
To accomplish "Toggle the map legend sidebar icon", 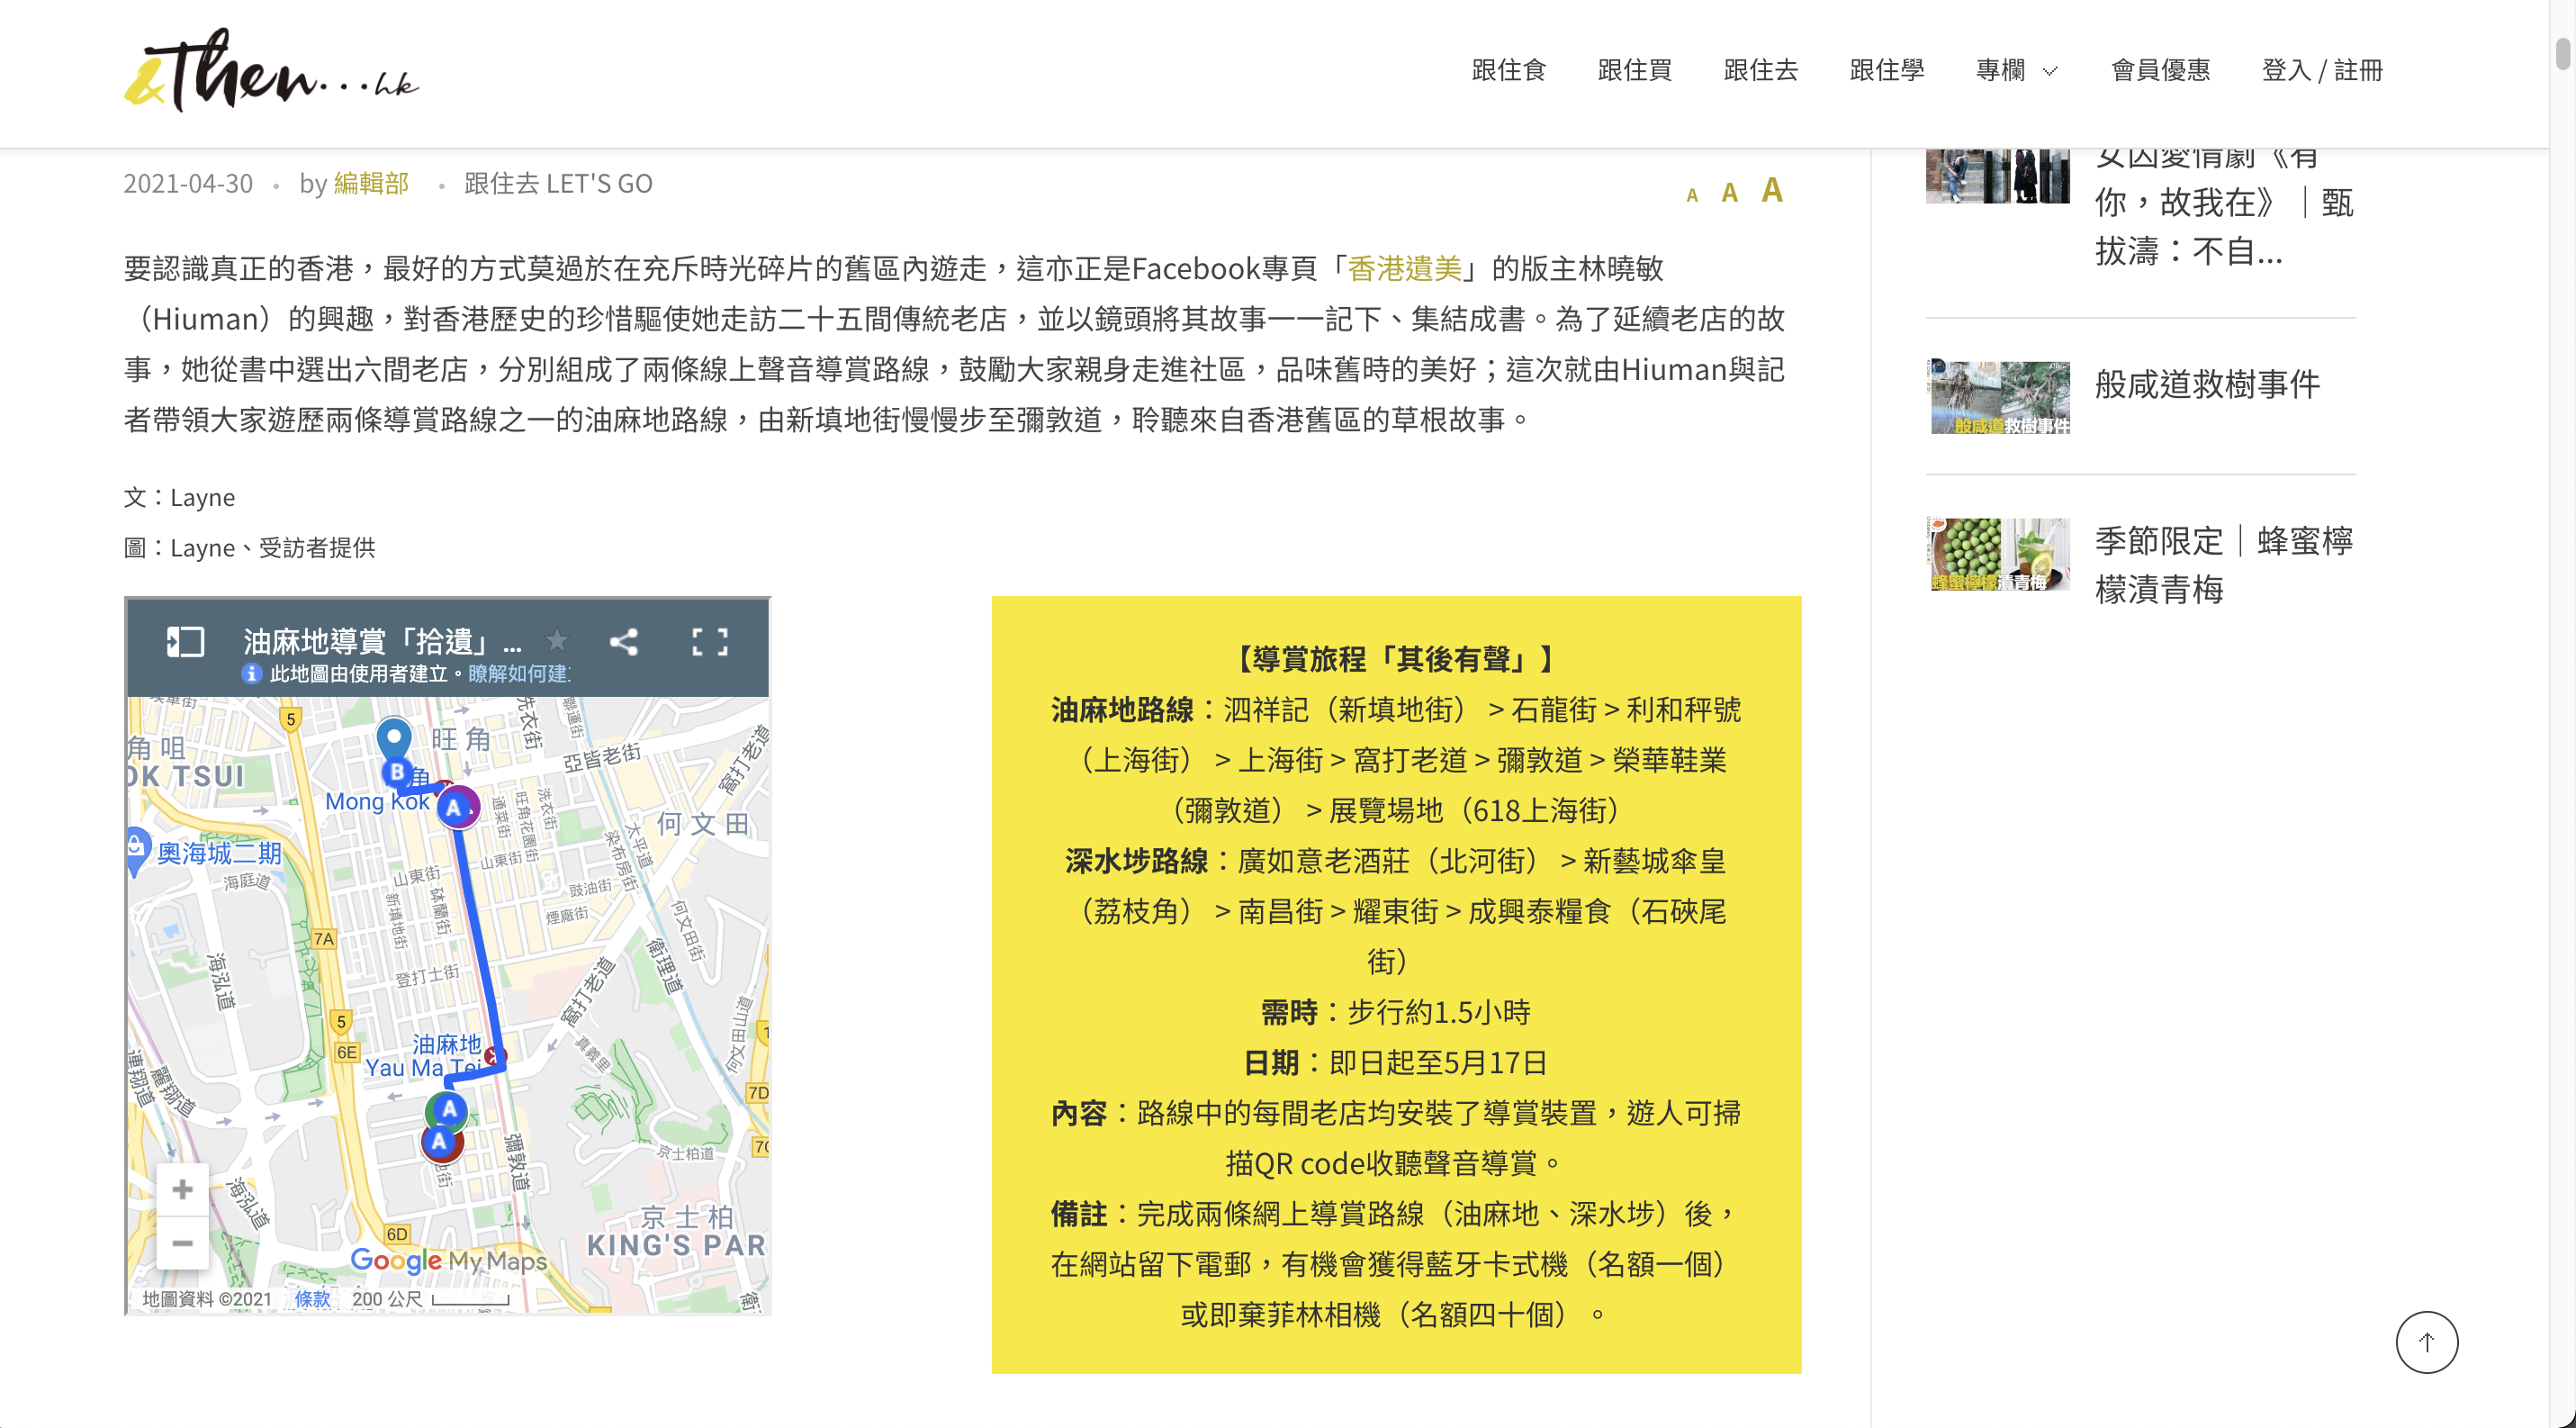I will 185,642.
